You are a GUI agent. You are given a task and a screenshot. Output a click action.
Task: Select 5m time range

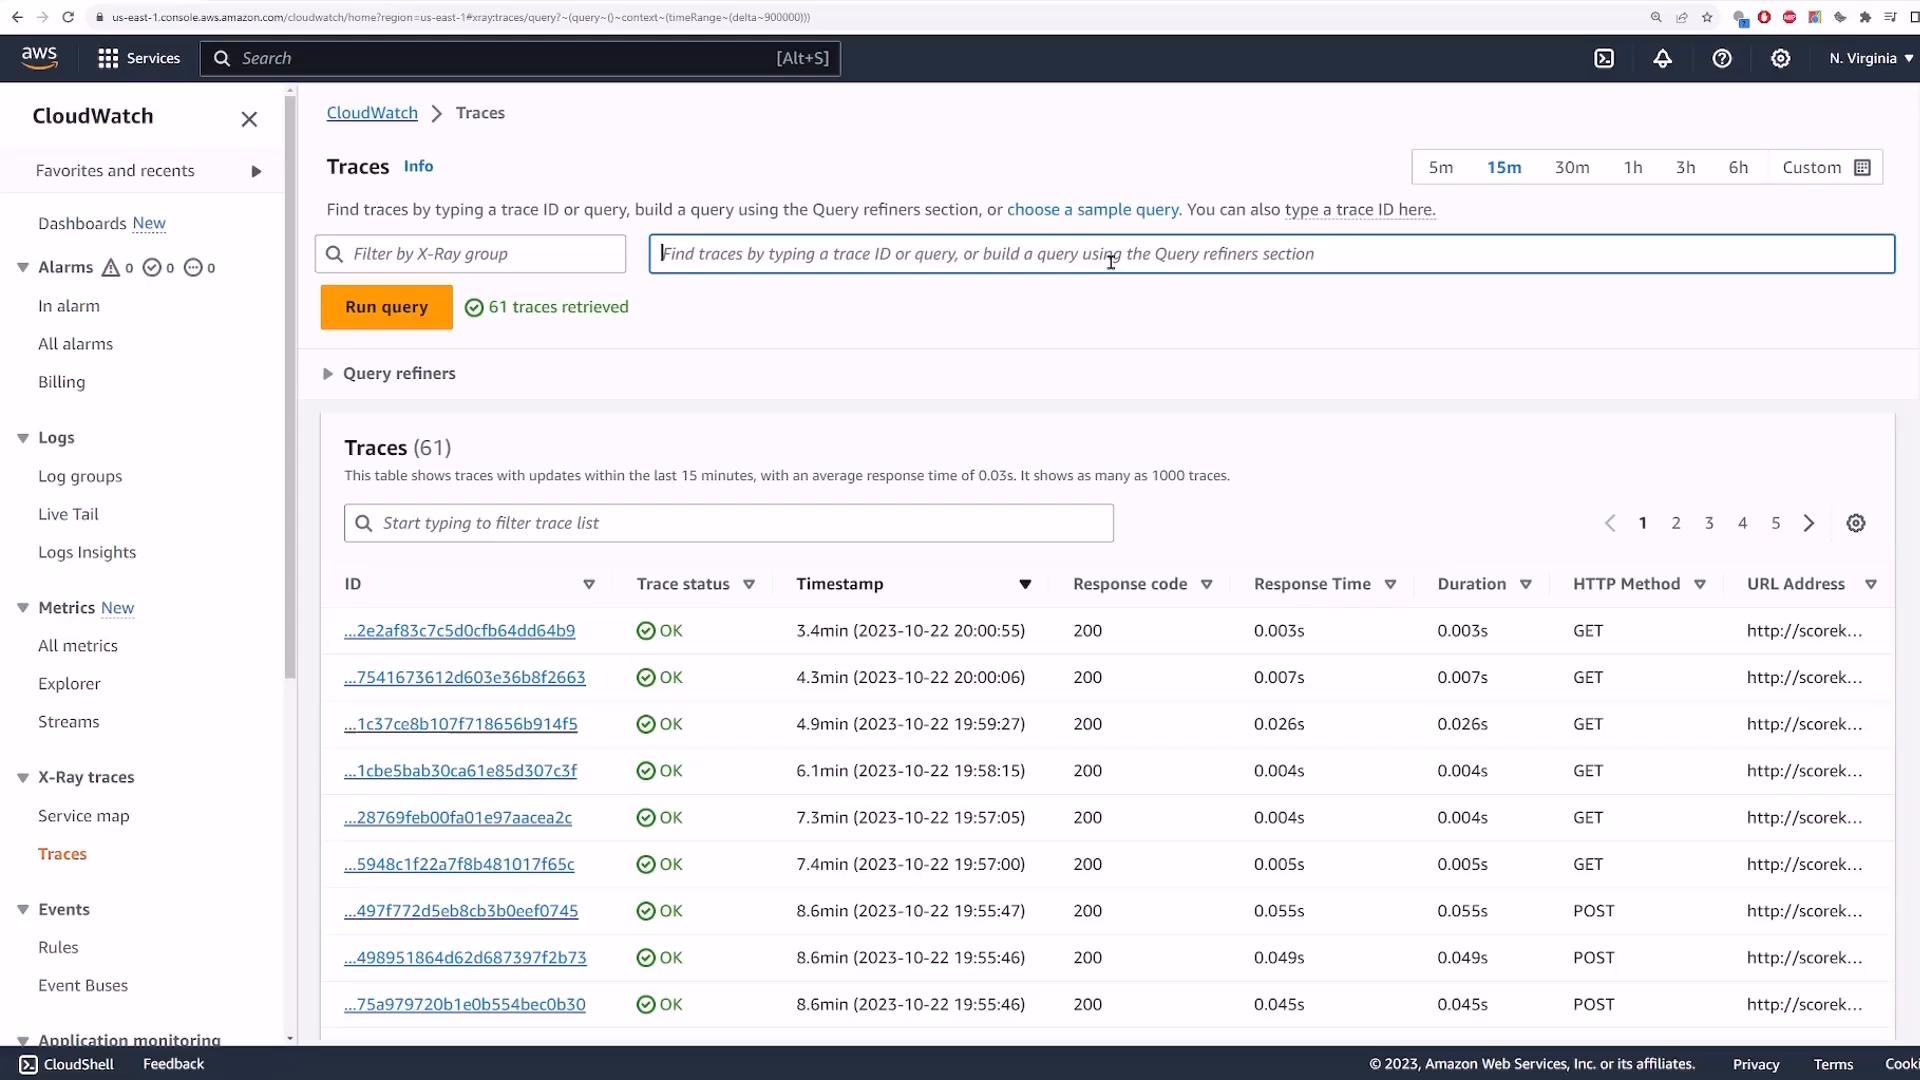[x=1440, y=167]
